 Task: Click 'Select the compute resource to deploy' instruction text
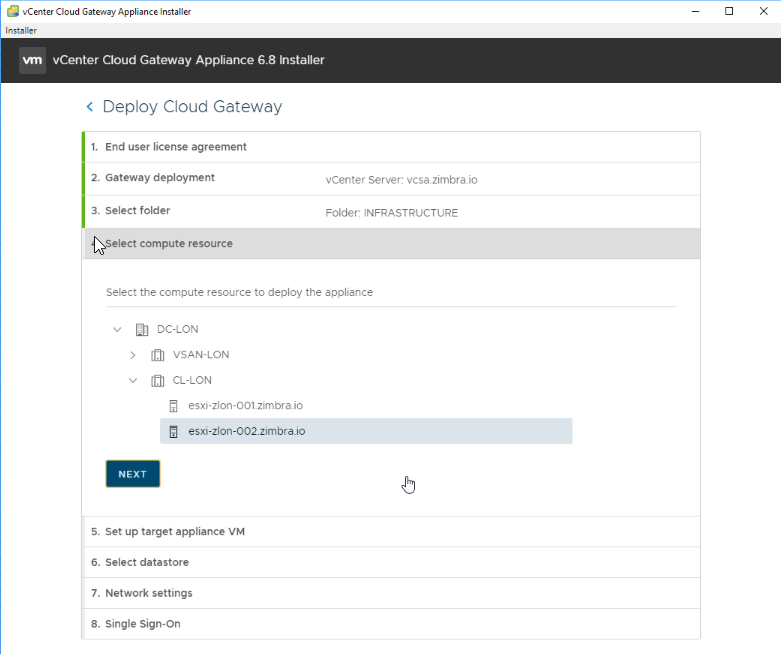239,292
